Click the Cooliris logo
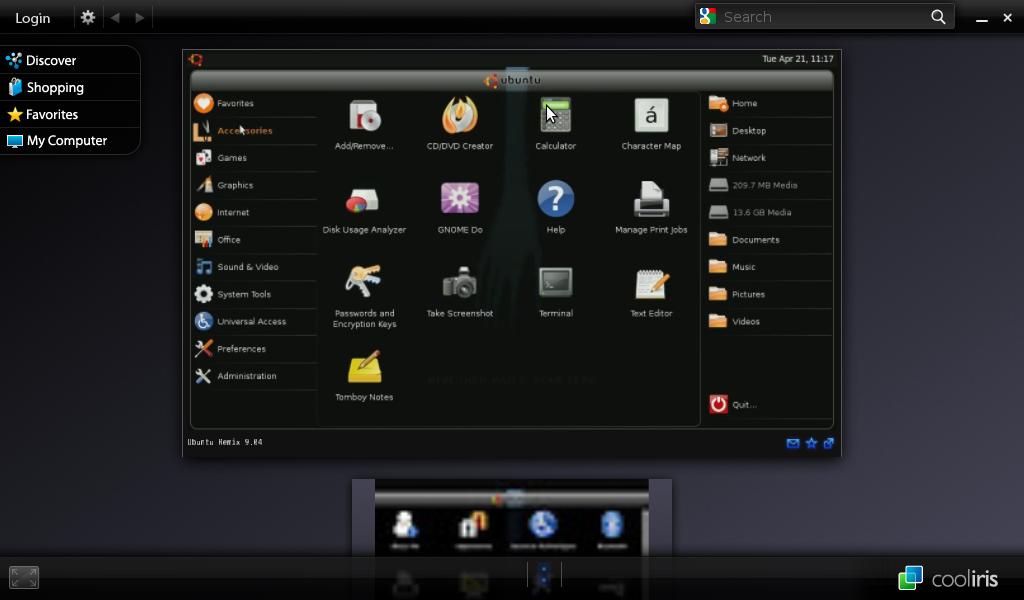1024x600 pixels. point(948,578)
